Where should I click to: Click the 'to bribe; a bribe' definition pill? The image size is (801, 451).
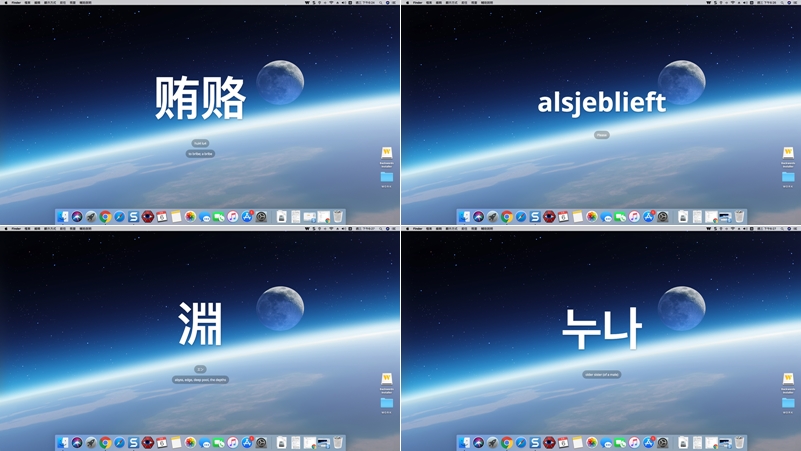200,154
